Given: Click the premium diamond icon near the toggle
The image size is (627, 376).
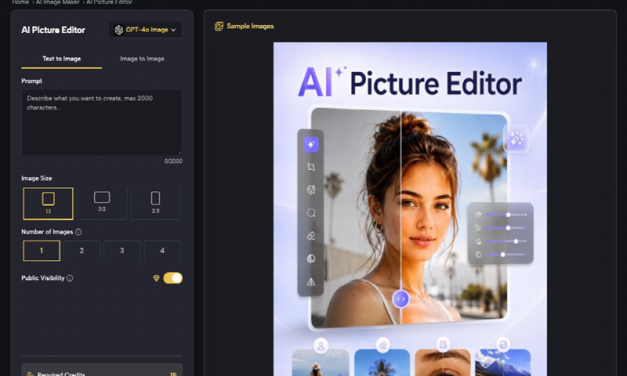Looking at the screenshot, I should [156, 278].
